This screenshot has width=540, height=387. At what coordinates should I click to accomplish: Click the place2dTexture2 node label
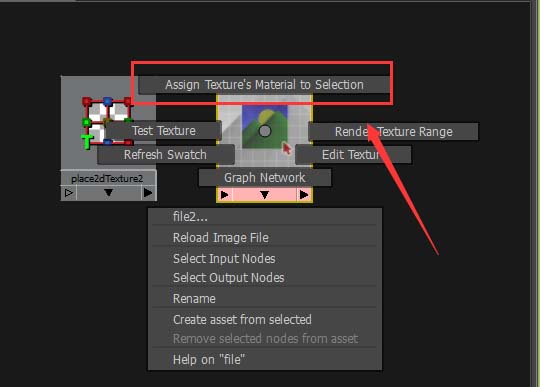(x=107, y=179)
